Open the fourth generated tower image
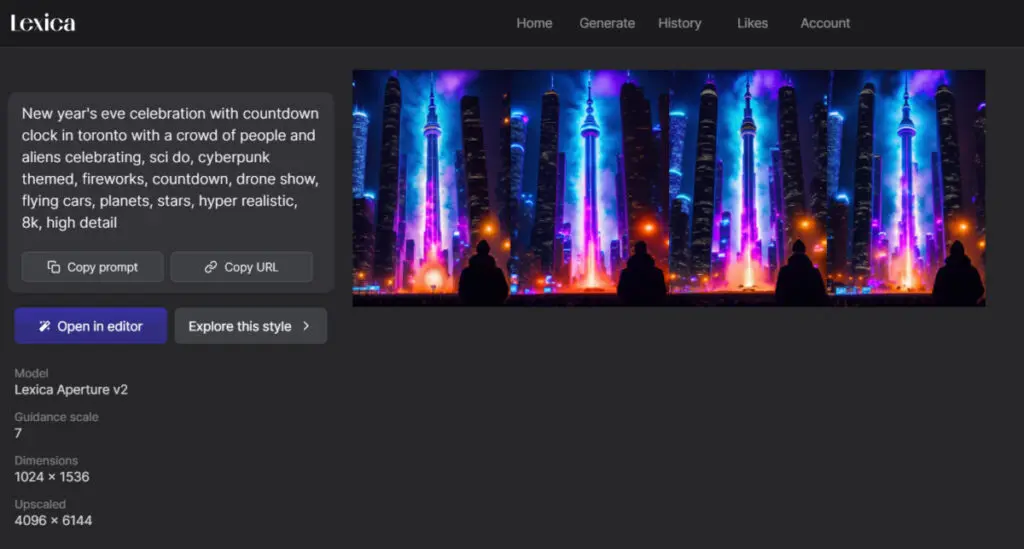Image resolution: width=1024 pixels, height=549 pixels. (x=906, y=187)
